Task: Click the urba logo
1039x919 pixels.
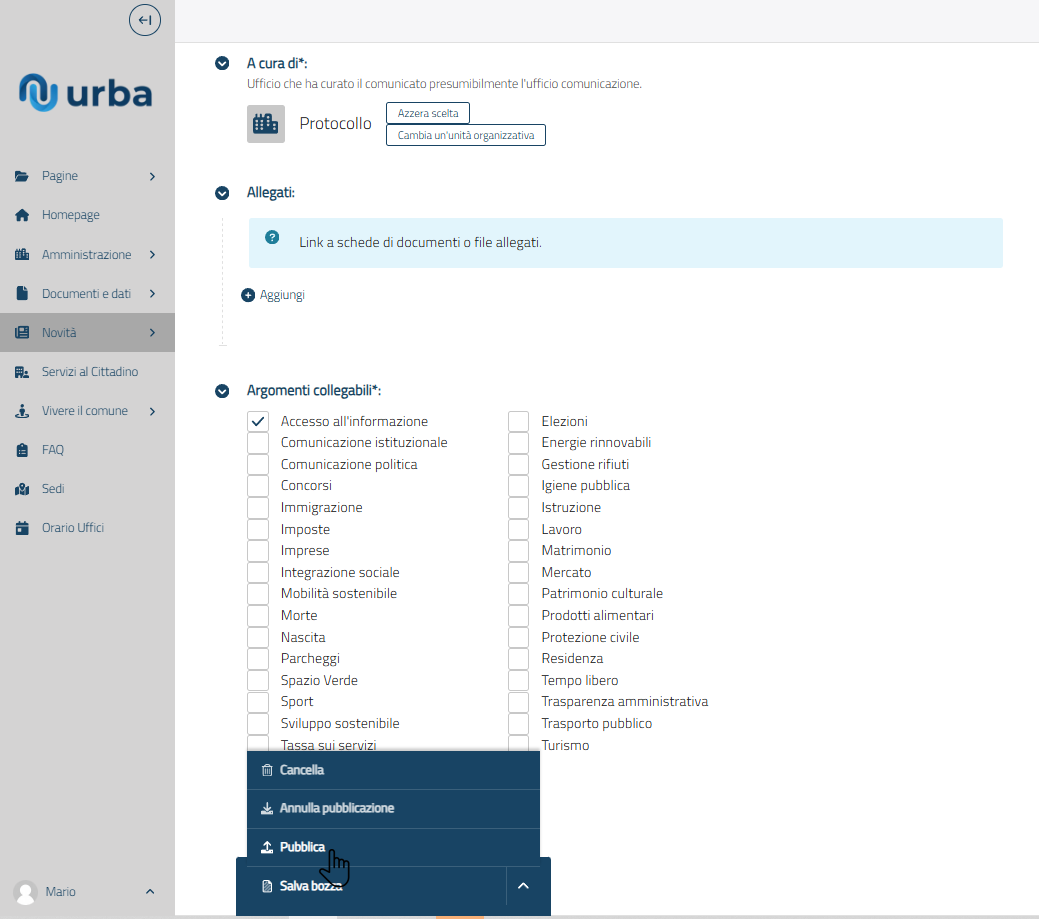Action: coord(86,93)
